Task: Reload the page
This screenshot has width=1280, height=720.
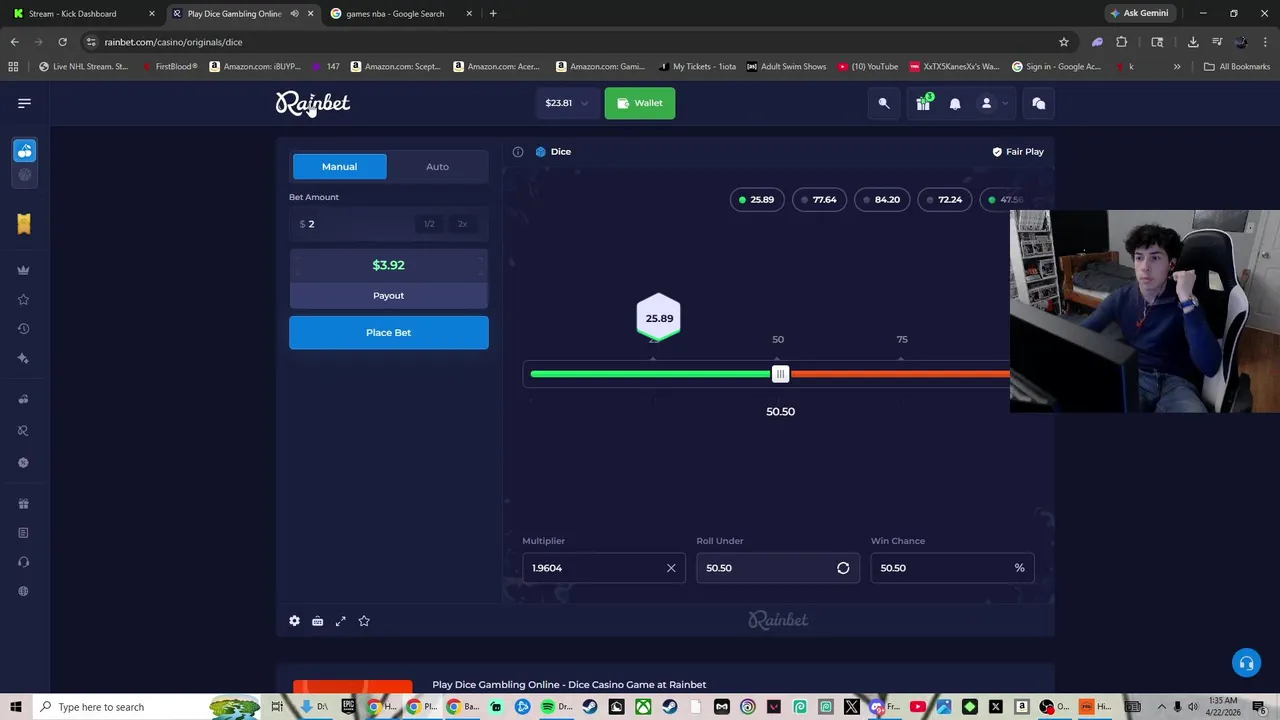Action: coord(62,42)
